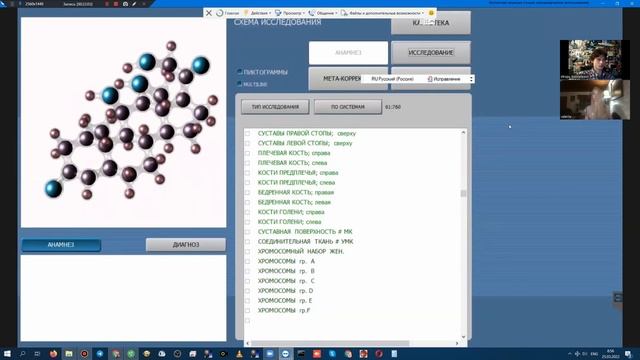
Task: Click the pen annotate icon in top recording bar
Action: [134, 4]
